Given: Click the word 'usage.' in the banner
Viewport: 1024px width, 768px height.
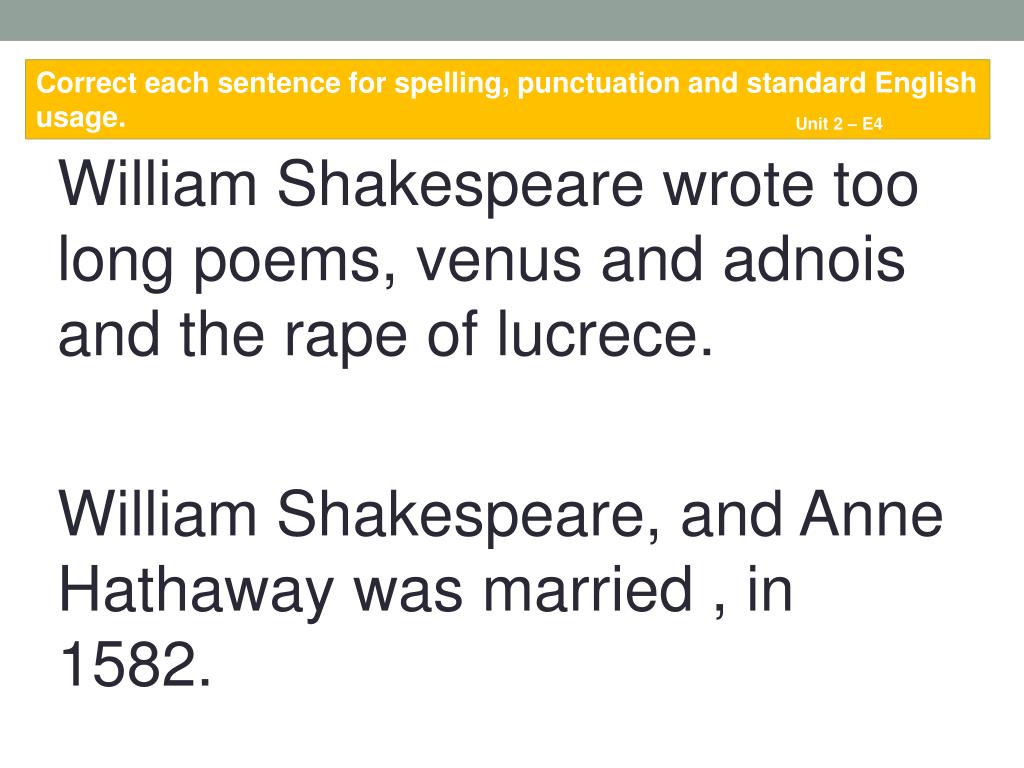Looking at the screenshot, I should pyautogui.click(x=80, y=119).
